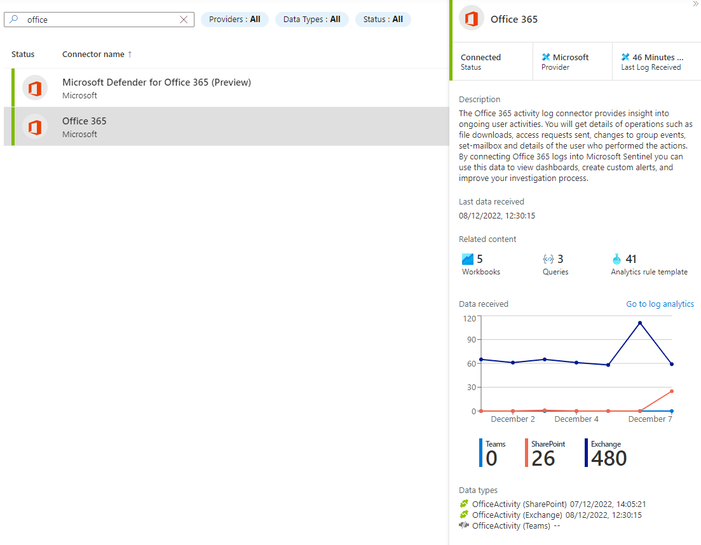Screen dimensions: 701x545
Task: Clear the search box text
Action: [183, 19]
